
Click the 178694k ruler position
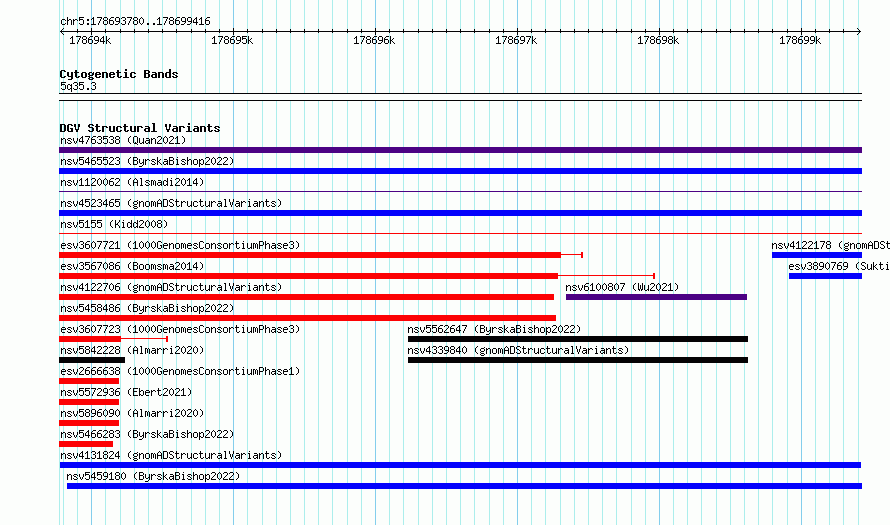coord(90,40)
